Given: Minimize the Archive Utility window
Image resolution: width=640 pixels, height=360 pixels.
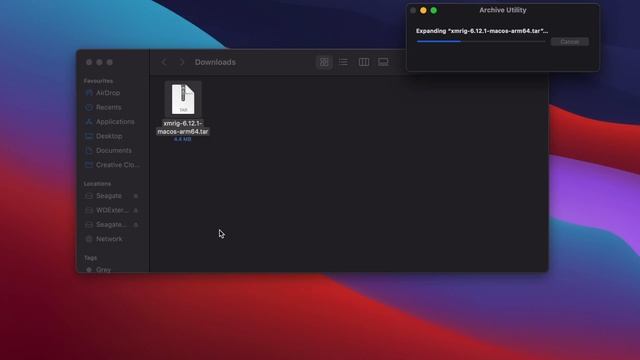Looking at the screenshot, I should (423, 10).
